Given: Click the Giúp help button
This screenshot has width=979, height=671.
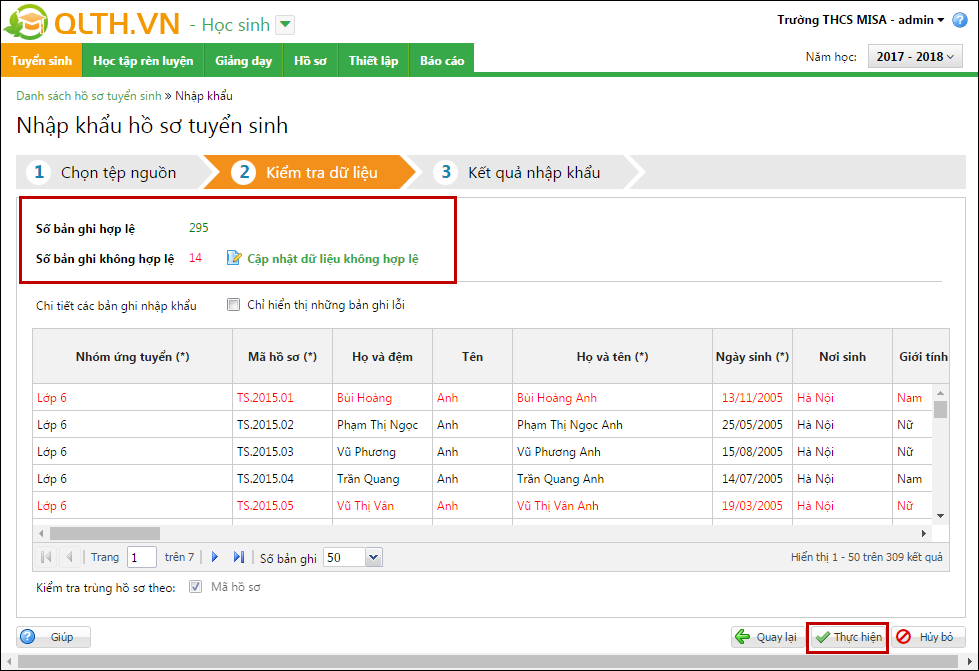Looking at the screenshot, I should tap(53, 637).
